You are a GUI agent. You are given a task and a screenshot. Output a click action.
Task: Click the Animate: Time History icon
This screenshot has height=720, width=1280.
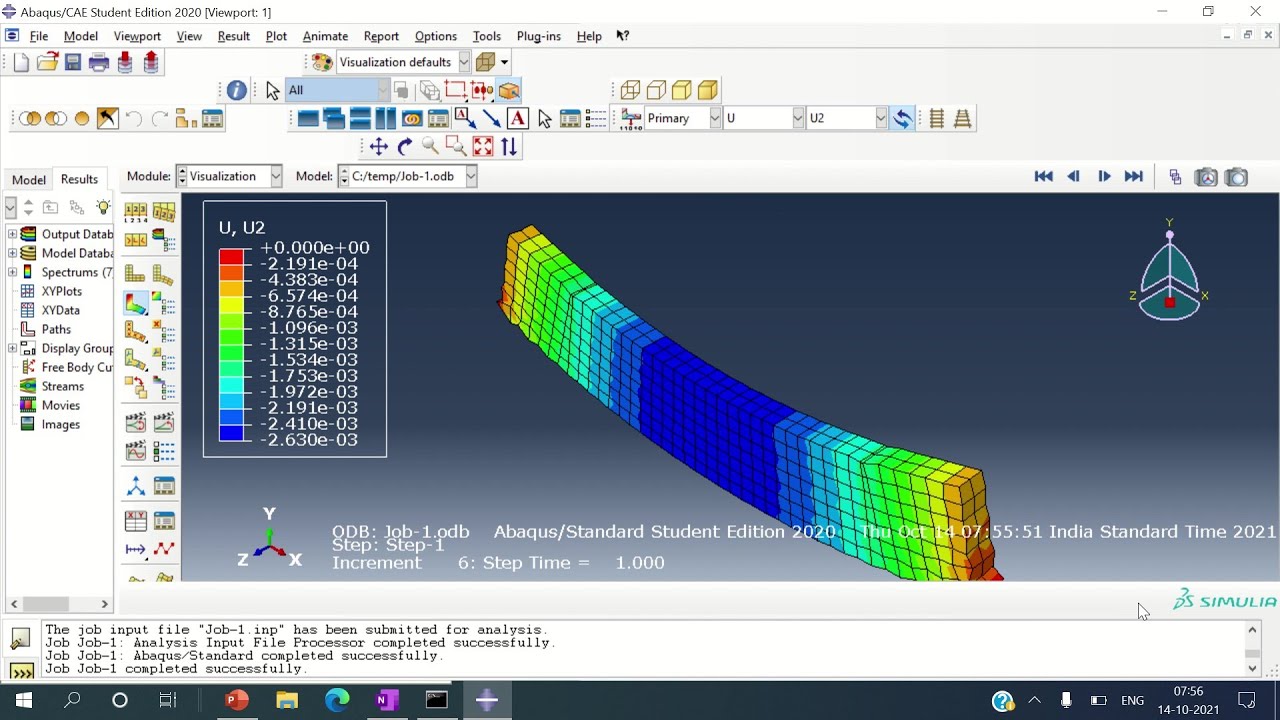(164, 423)
